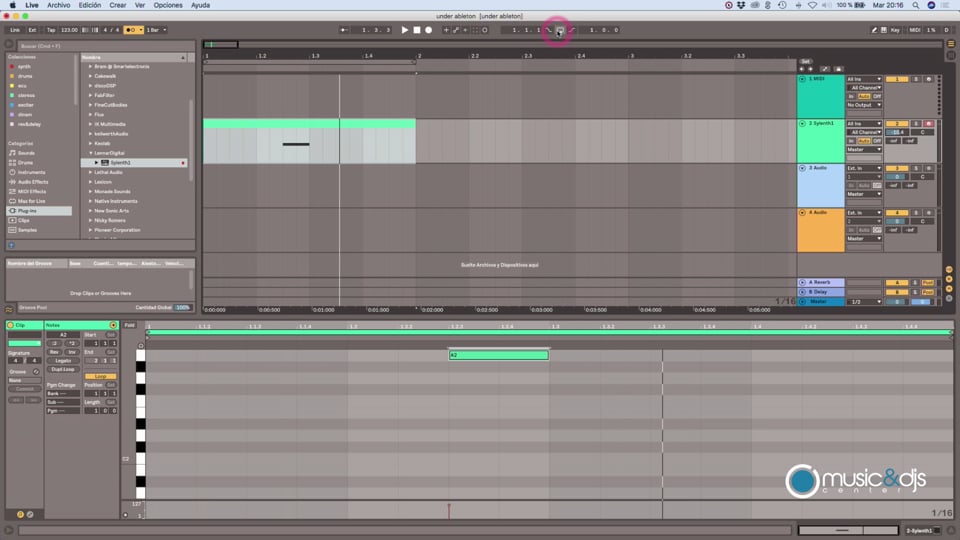The height and width of the screenshot is (540, 960).
Task: Open the Crear menu
Action: [x=118, y=5]
